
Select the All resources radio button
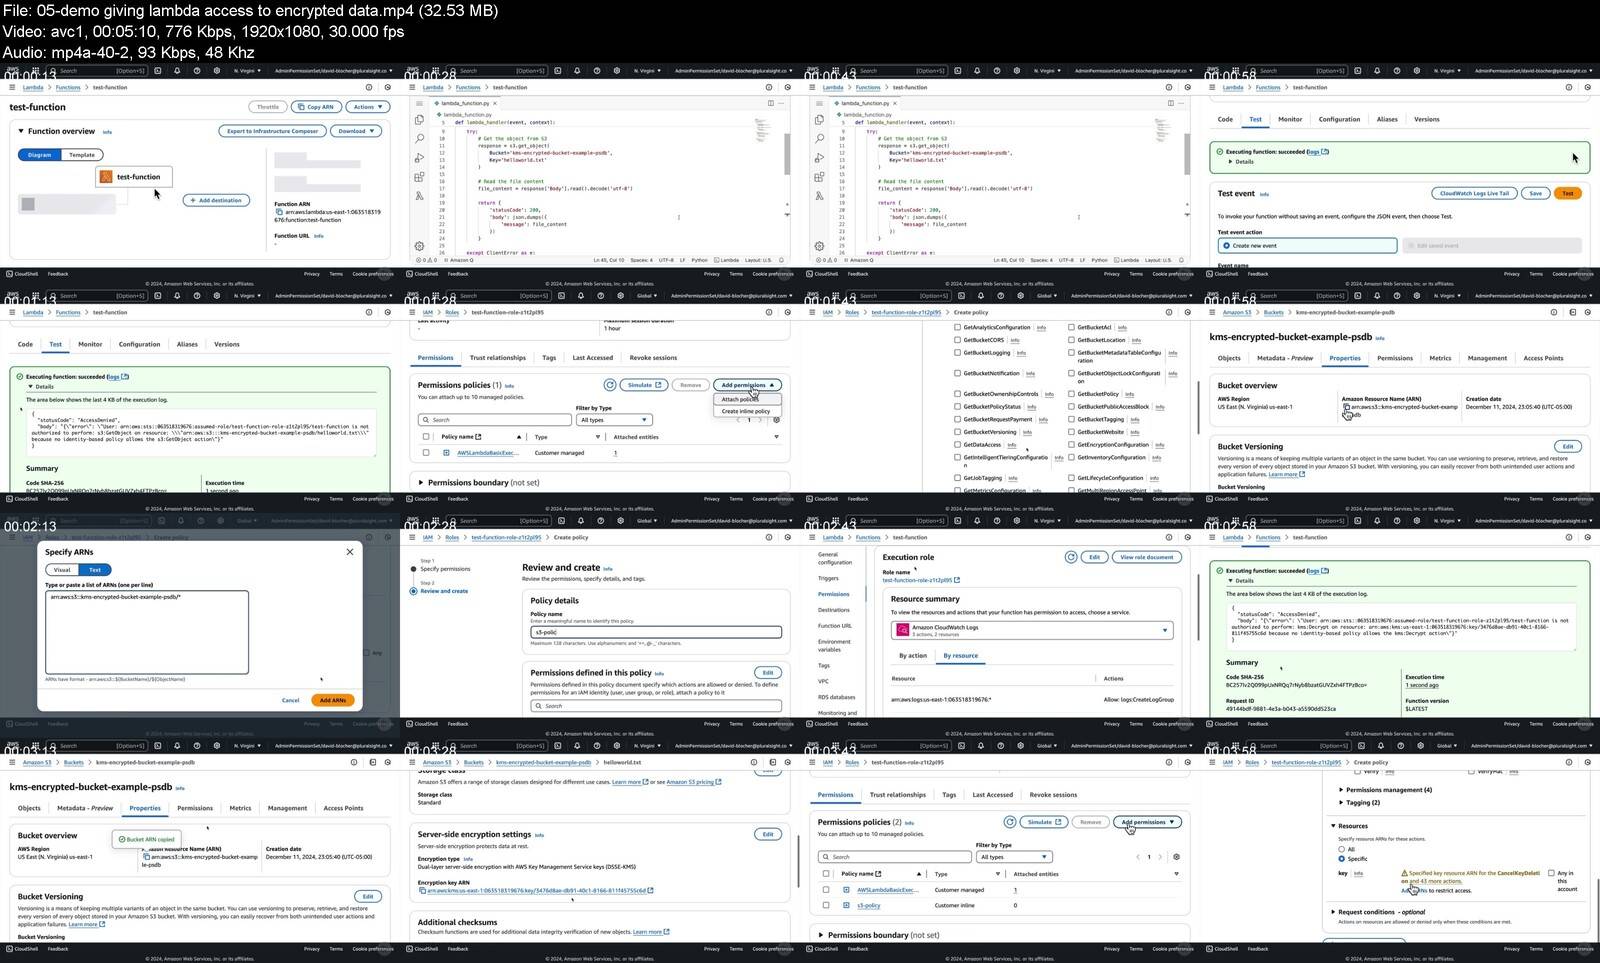(1341, 849)
